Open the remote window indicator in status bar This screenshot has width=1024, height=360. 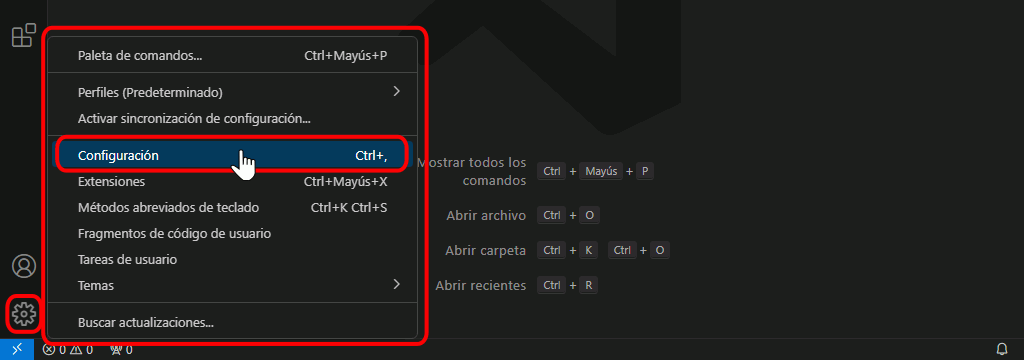coord(16,350)
